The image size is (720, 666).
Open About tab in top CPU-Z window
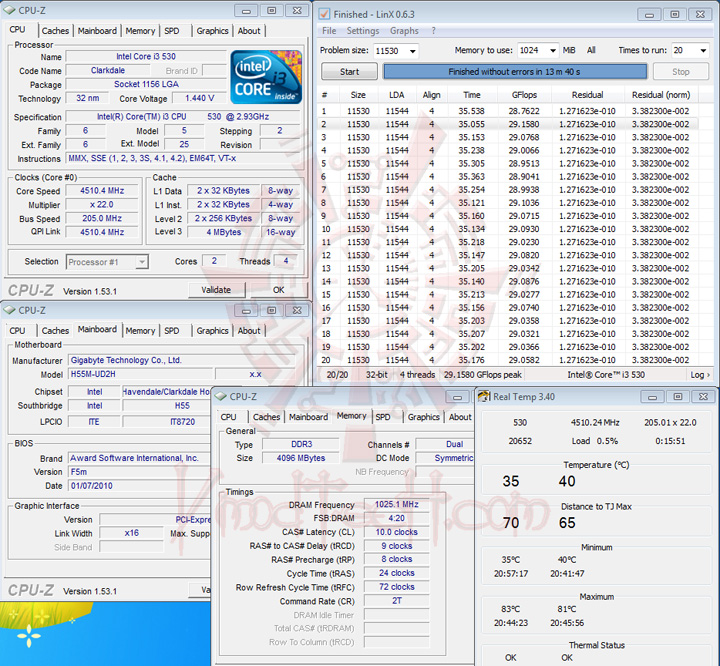pos(249,31)
